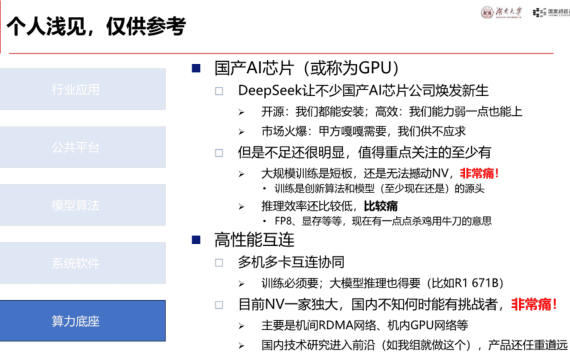Click the line 主要是机间RDMA网络
This screenshot has width=570, height=360.
365,325
